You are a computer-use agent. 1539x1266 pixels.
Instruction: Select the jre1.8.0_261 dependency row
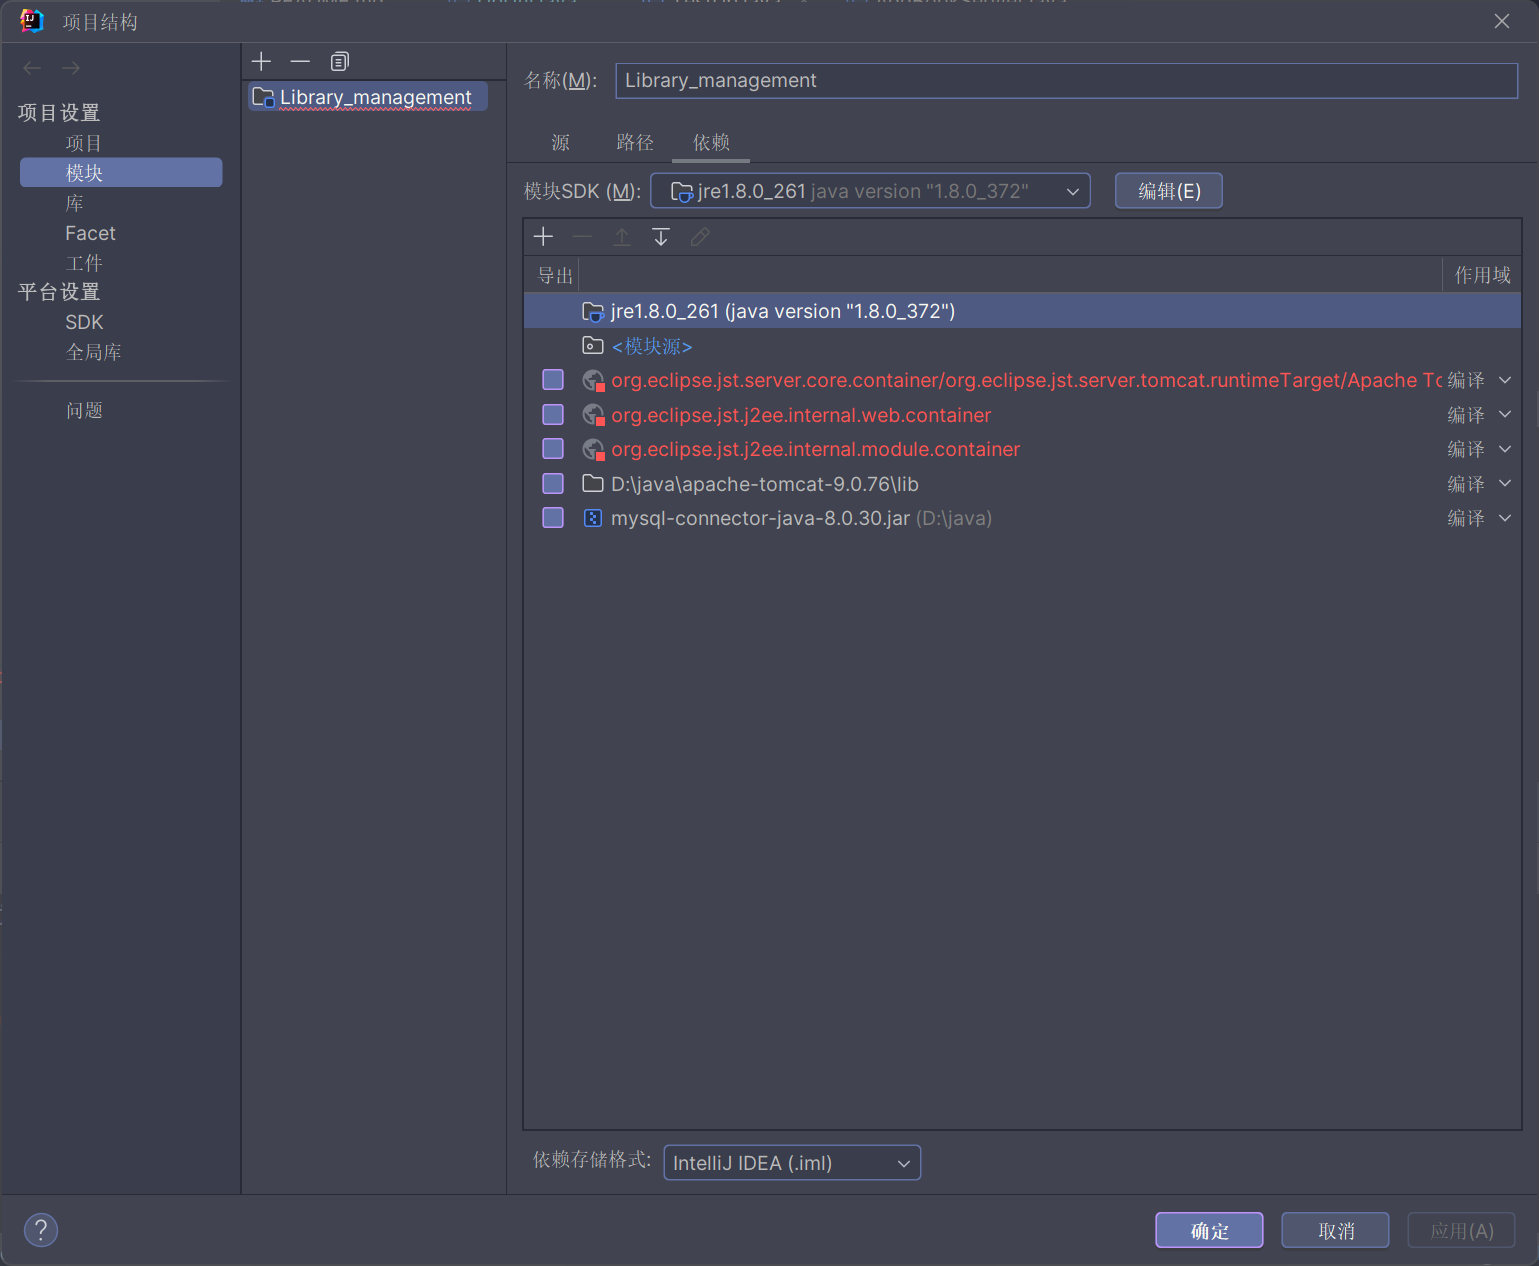(782, 311)
